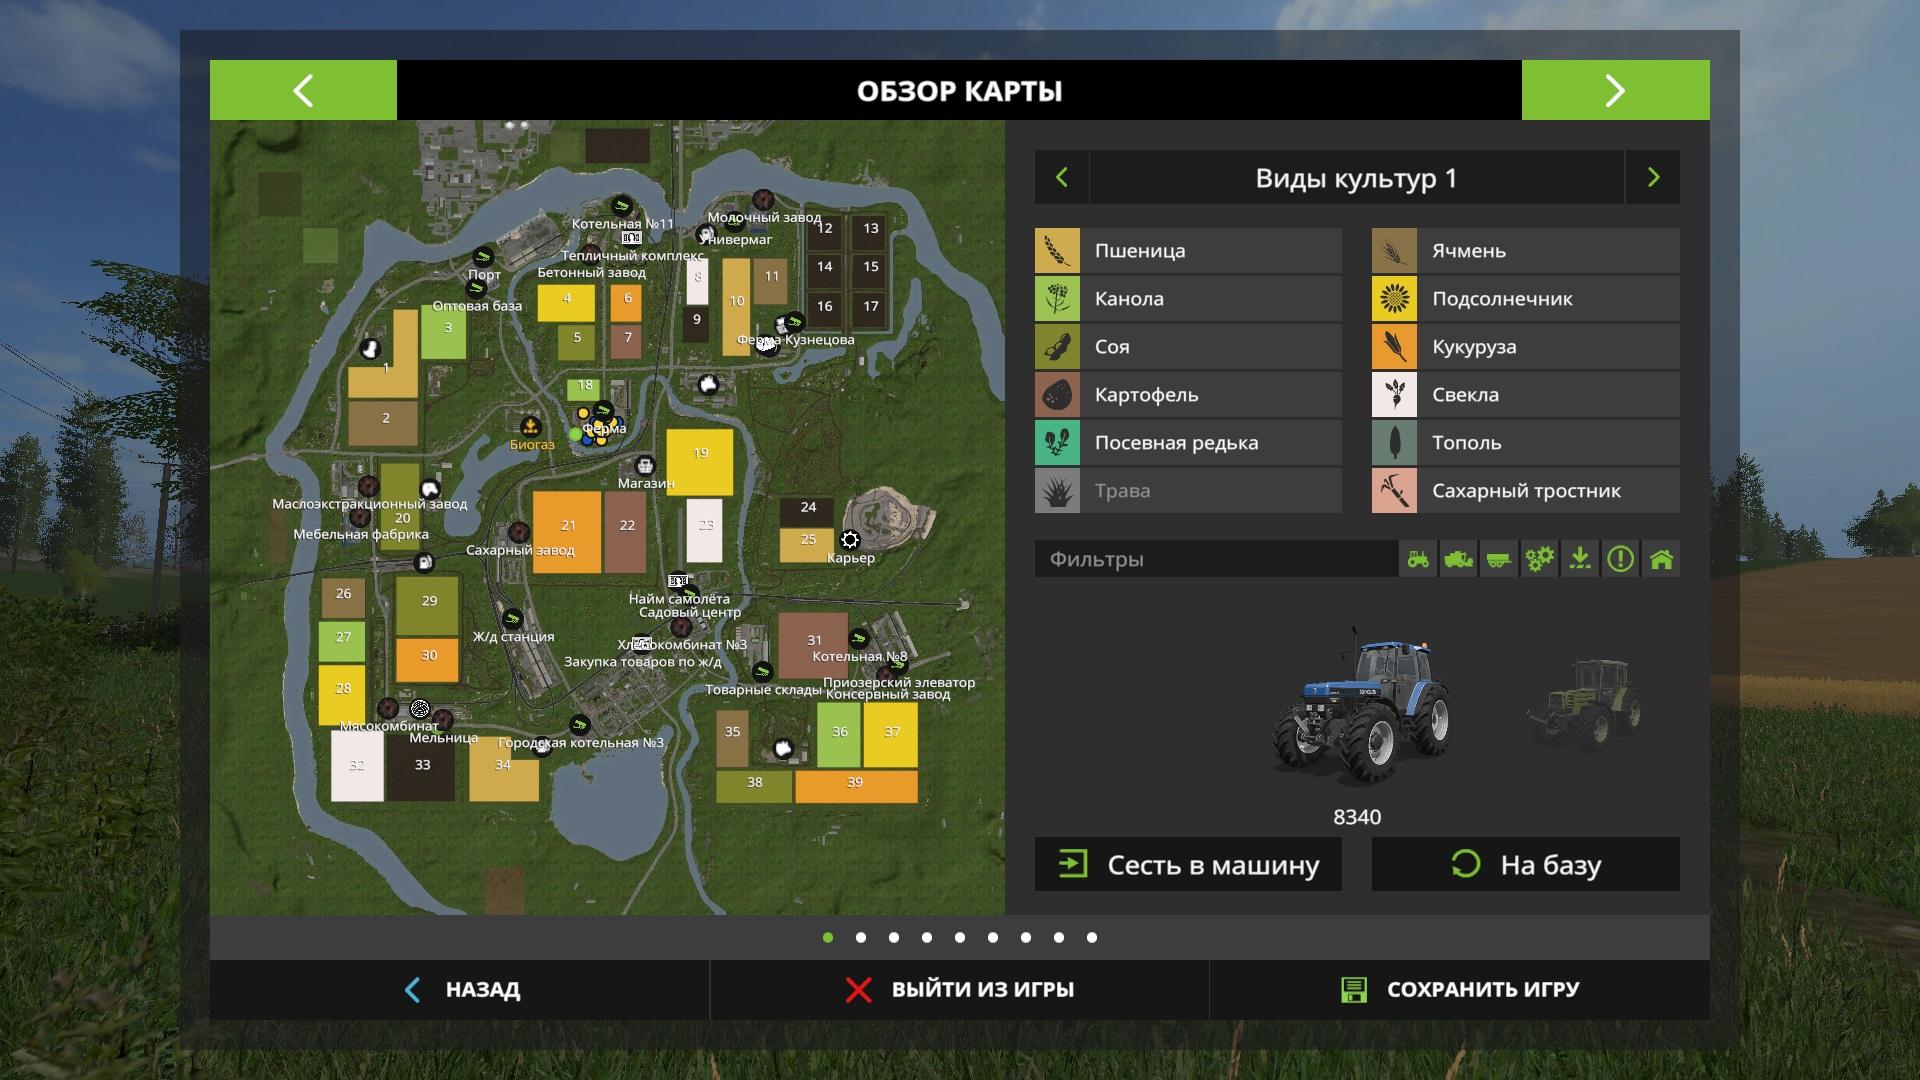Toggle the house buildings filter icon
This screenshot has height=1080, width=1920.
point(1661,559)
